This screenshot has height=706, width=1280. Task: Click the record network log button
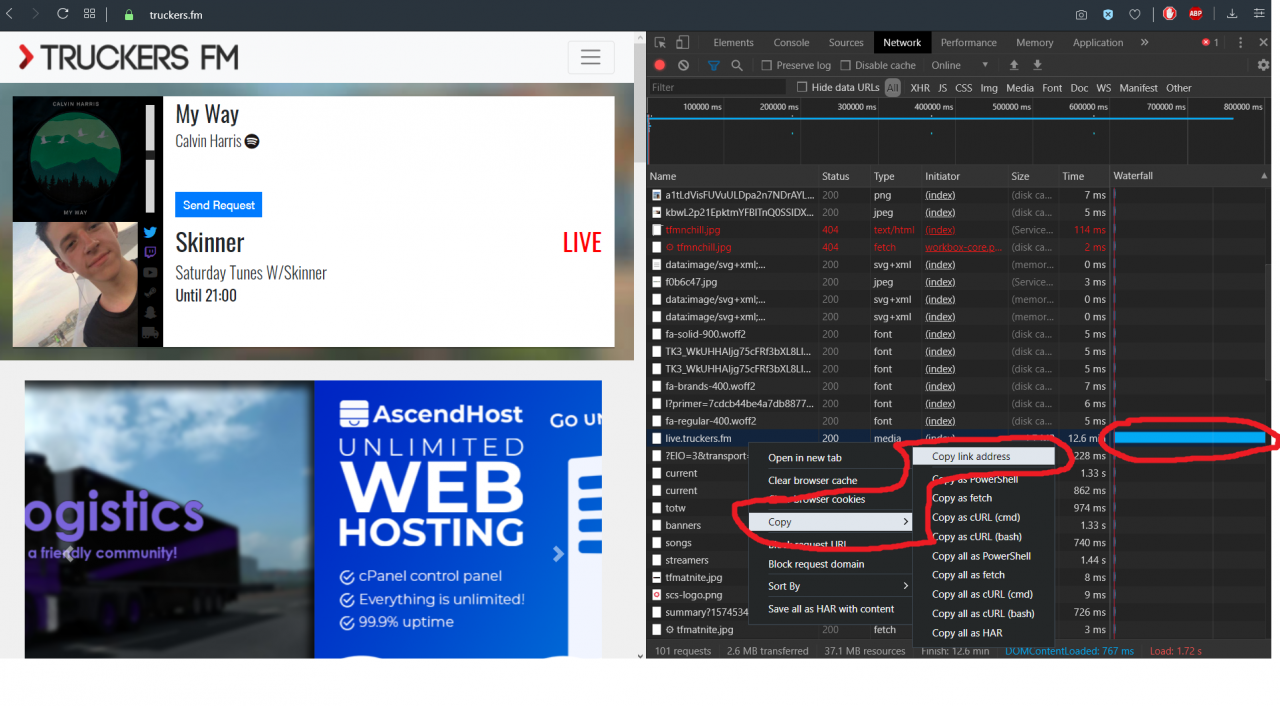point(660,65)
